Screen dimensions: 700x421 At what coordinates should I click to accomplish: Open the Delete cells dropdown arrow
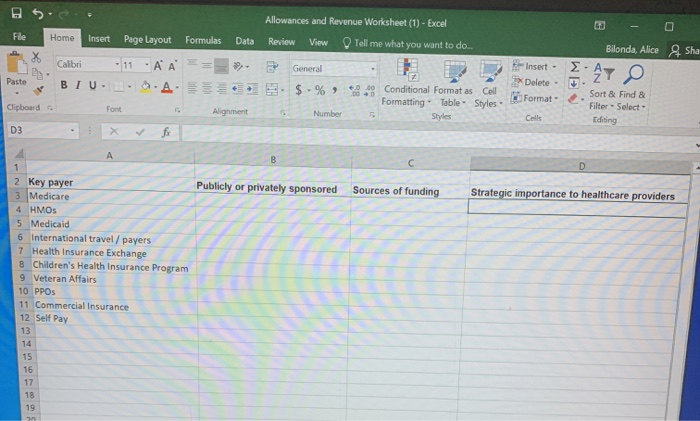(x=556, y=83)
